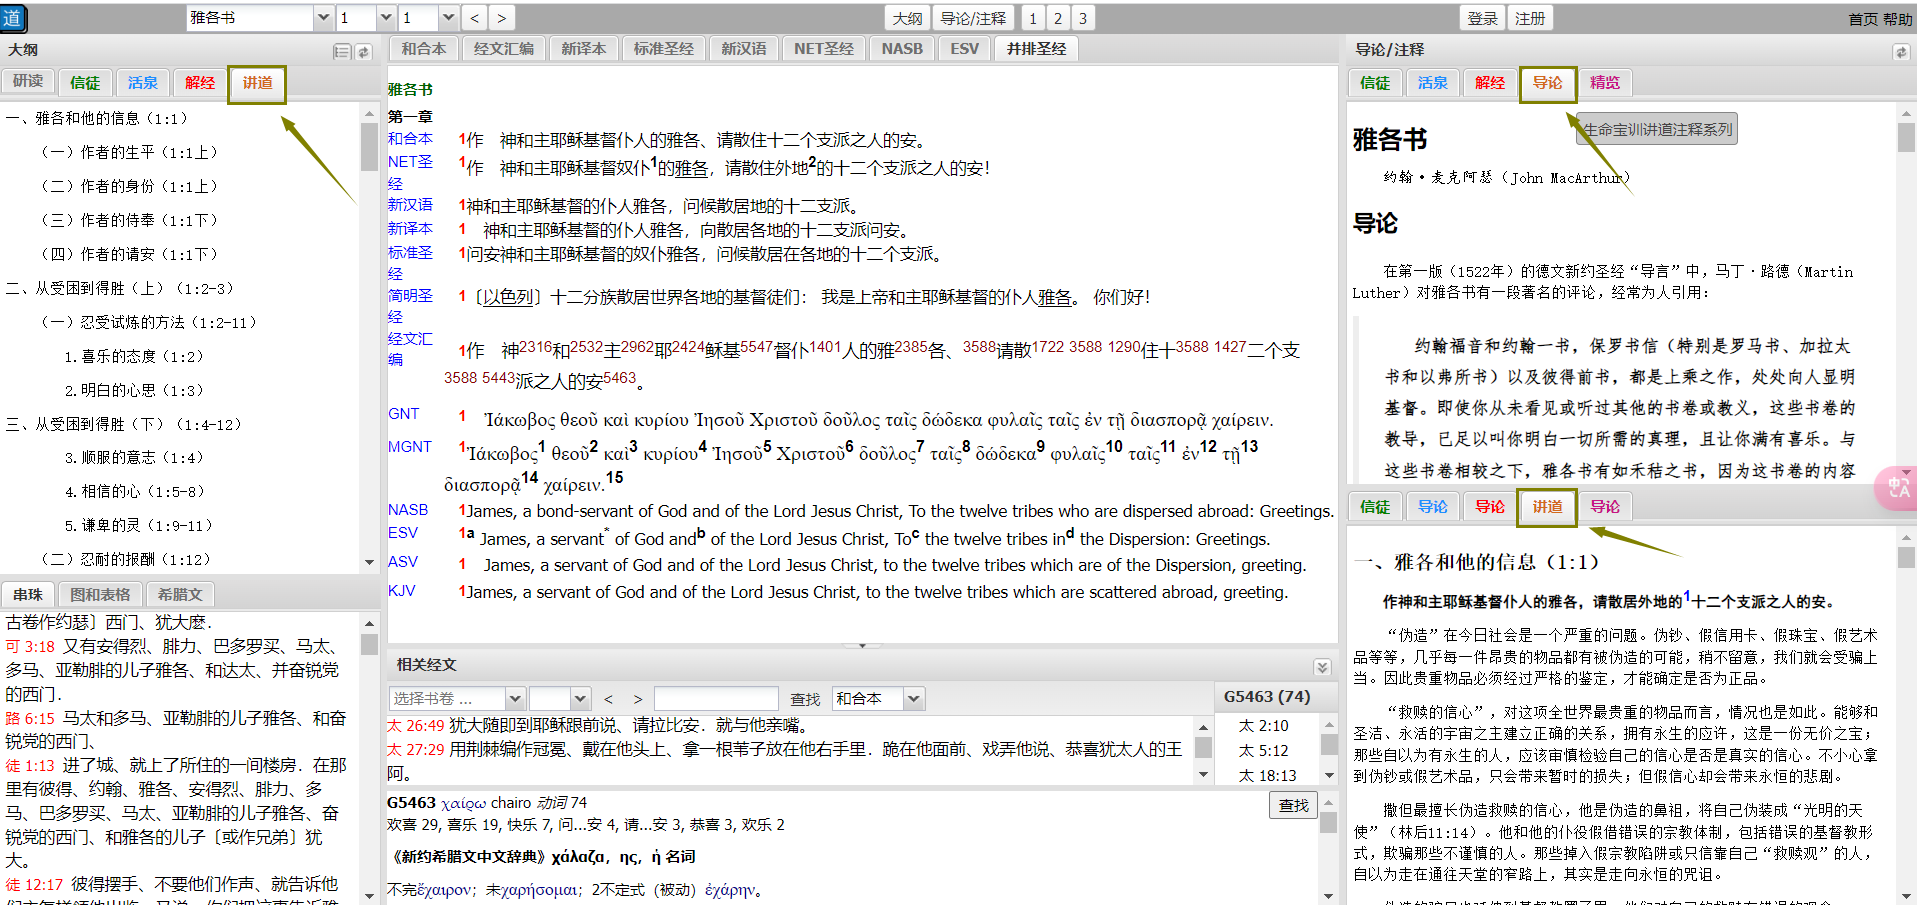The image size is (1917, 905).
Task: Switch to the ESV translation tab
Action: (x=964, y=48)
